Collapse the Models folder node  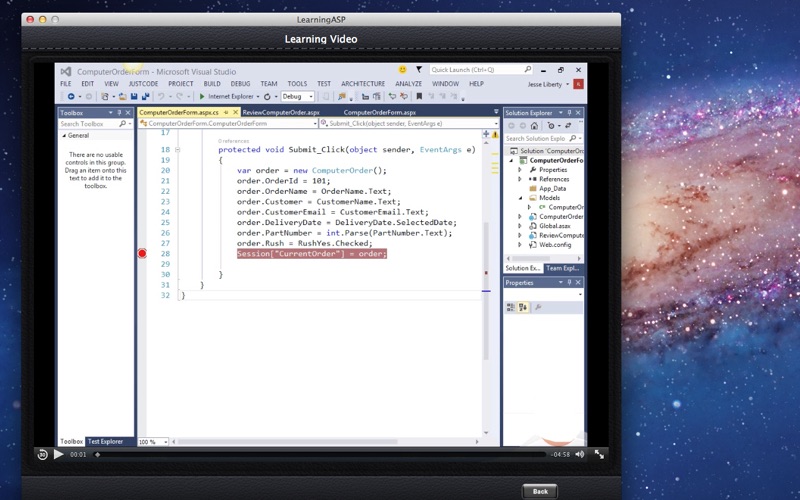click(x=520, y=198)
